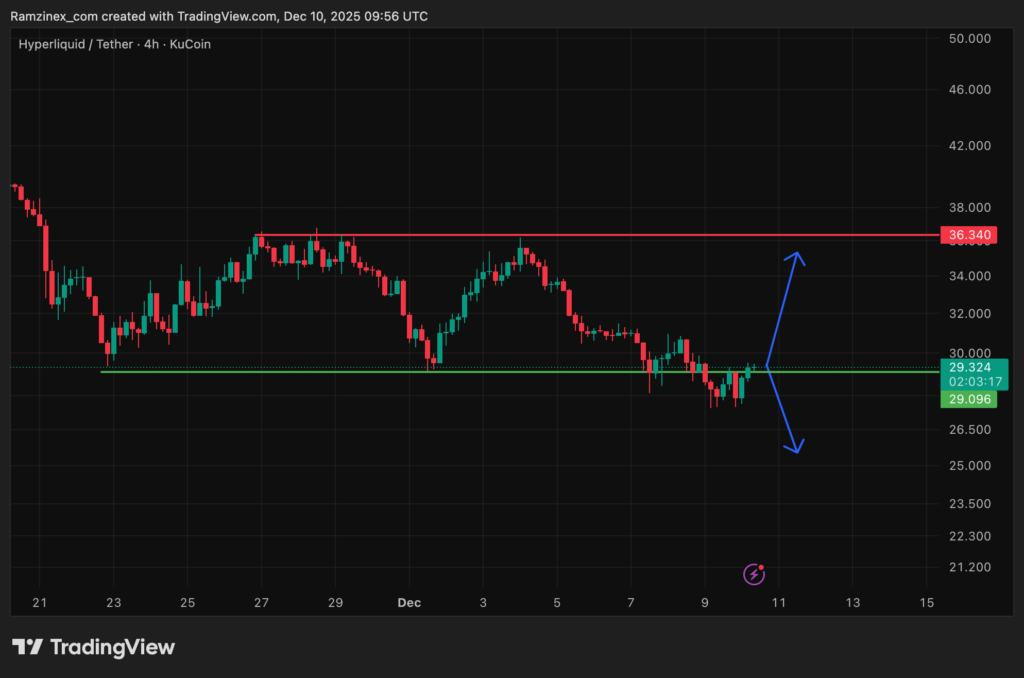Click the '15' date on time axis

(x=926, y=602)
